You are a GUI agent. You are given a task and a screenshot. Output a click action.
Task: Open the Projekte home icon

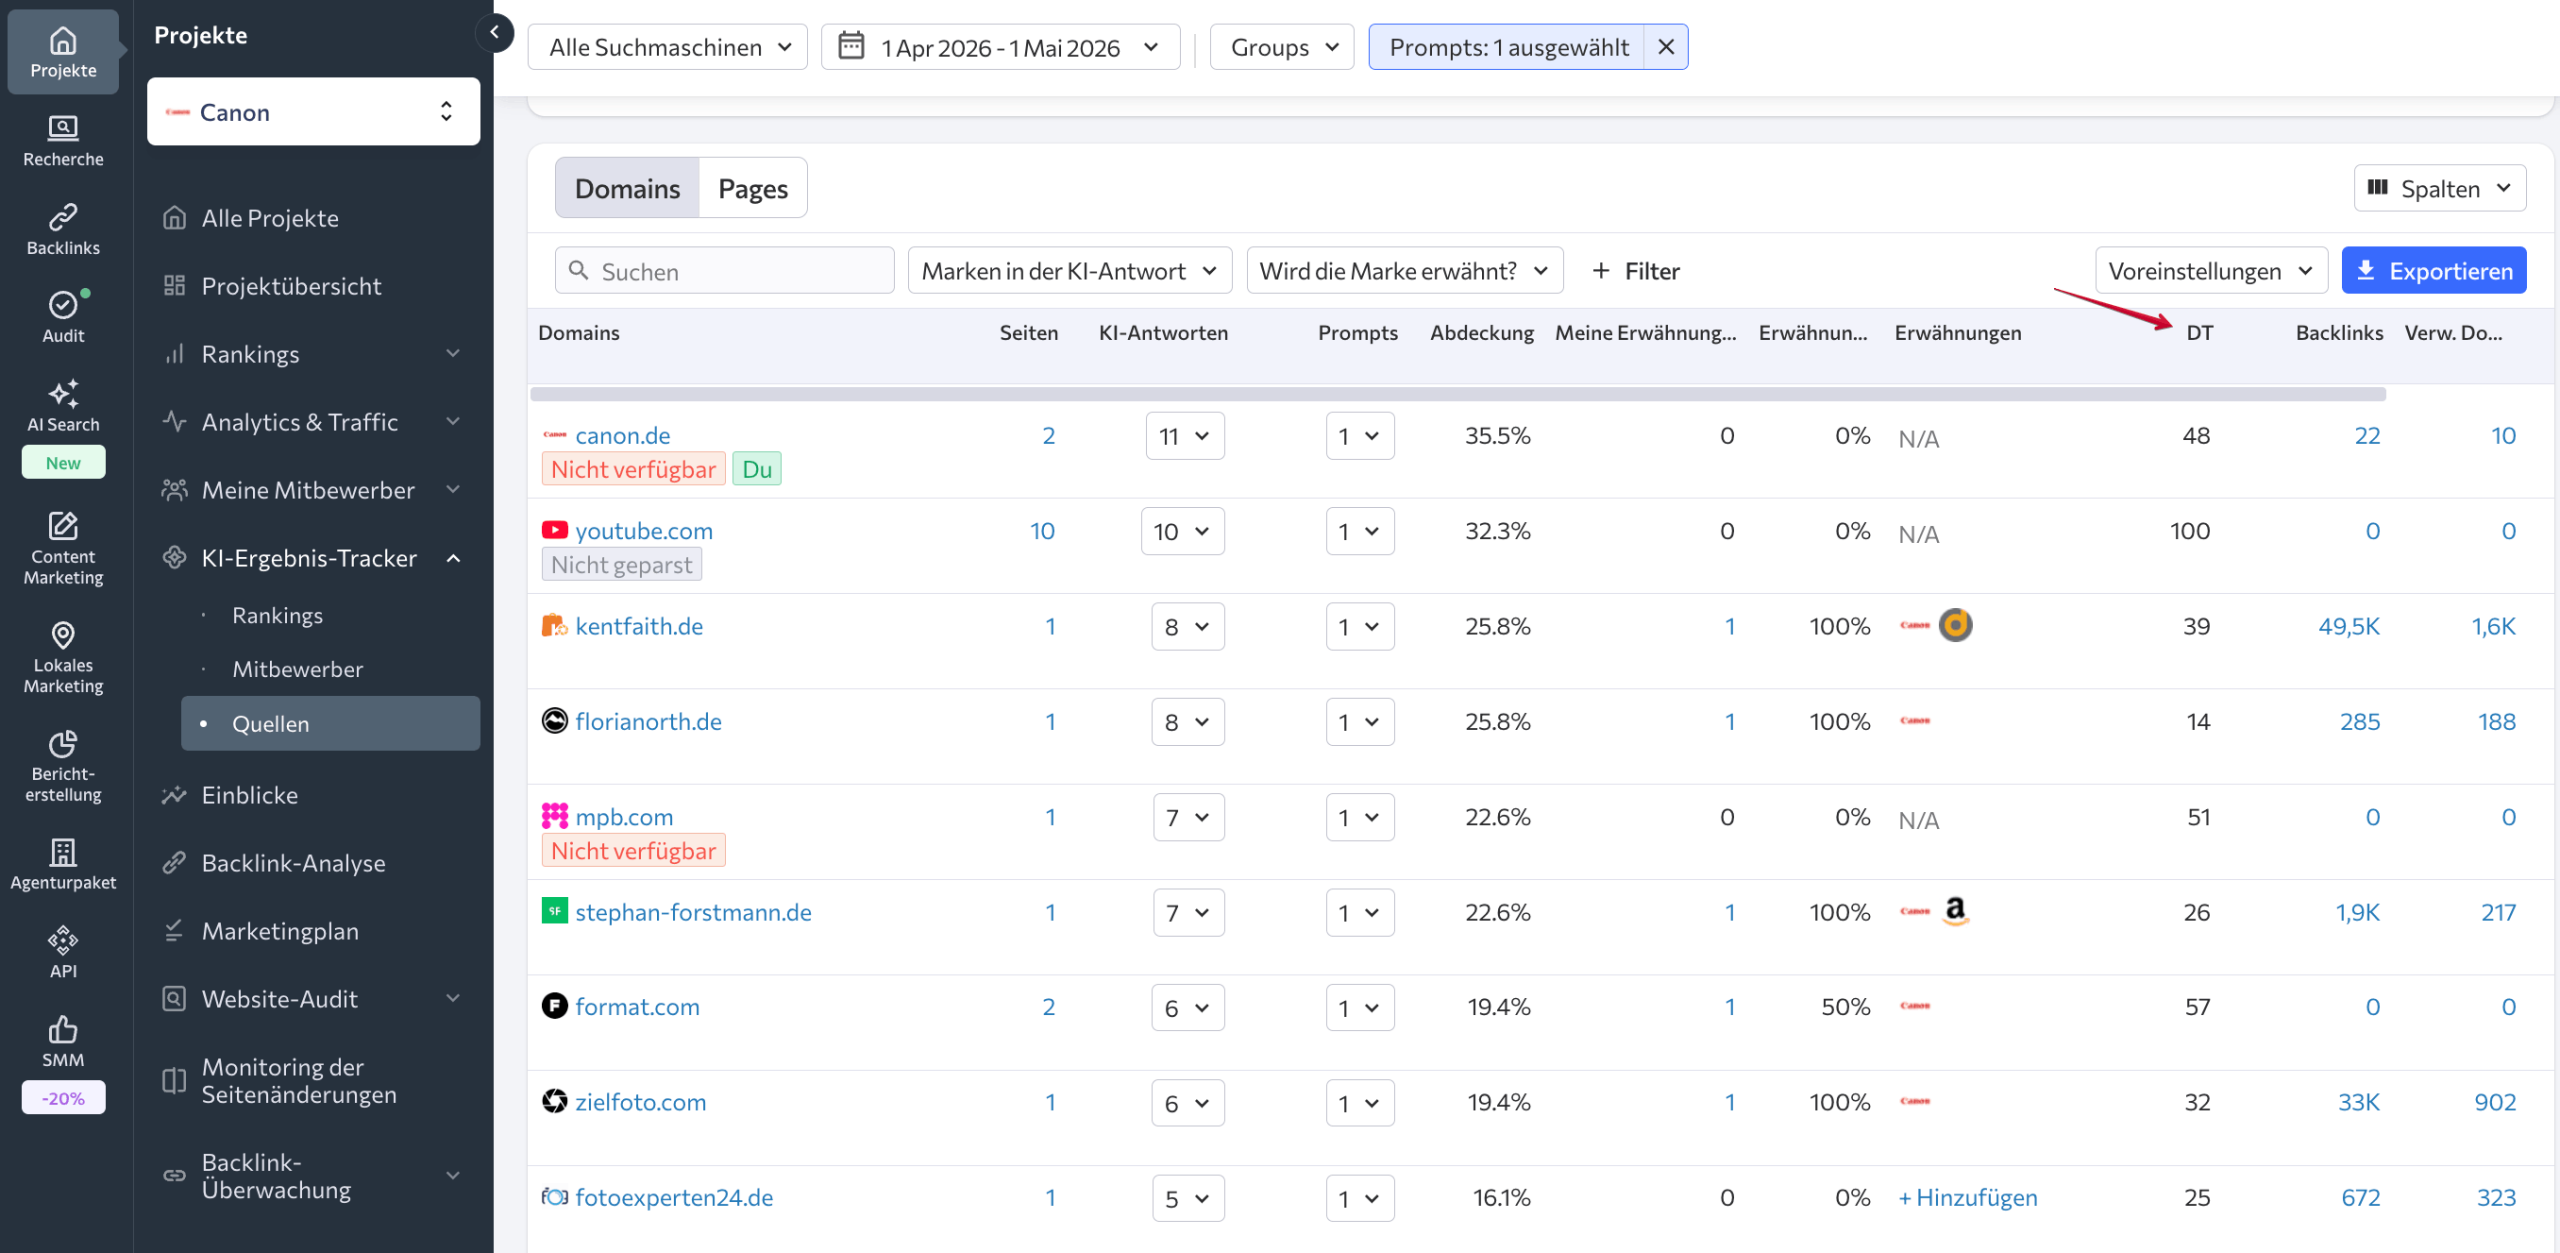click(63, 52)
